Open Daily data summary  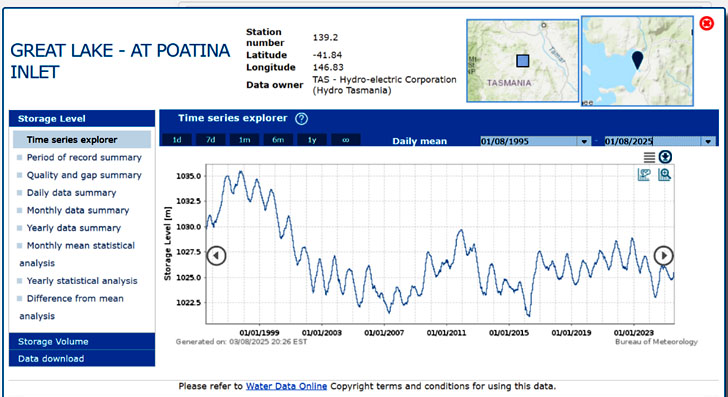tap(72, 193)
